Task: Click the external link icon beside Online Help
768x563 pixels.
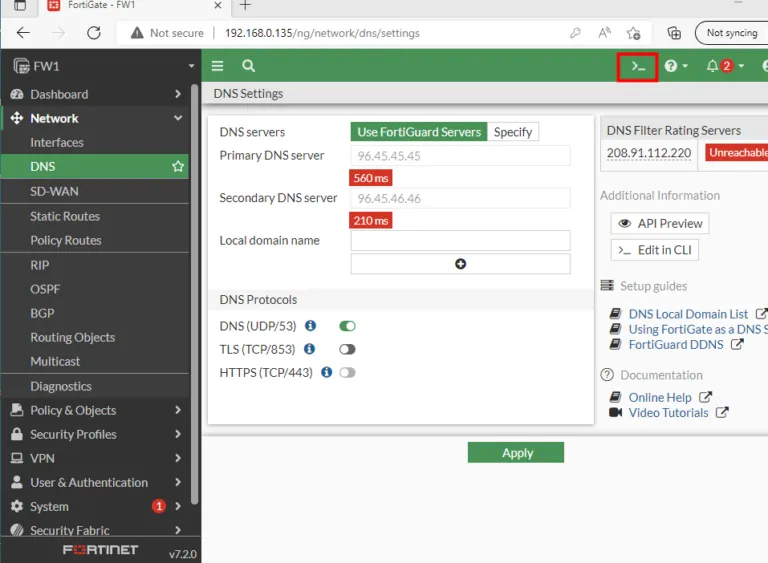Action: (705, 397)
